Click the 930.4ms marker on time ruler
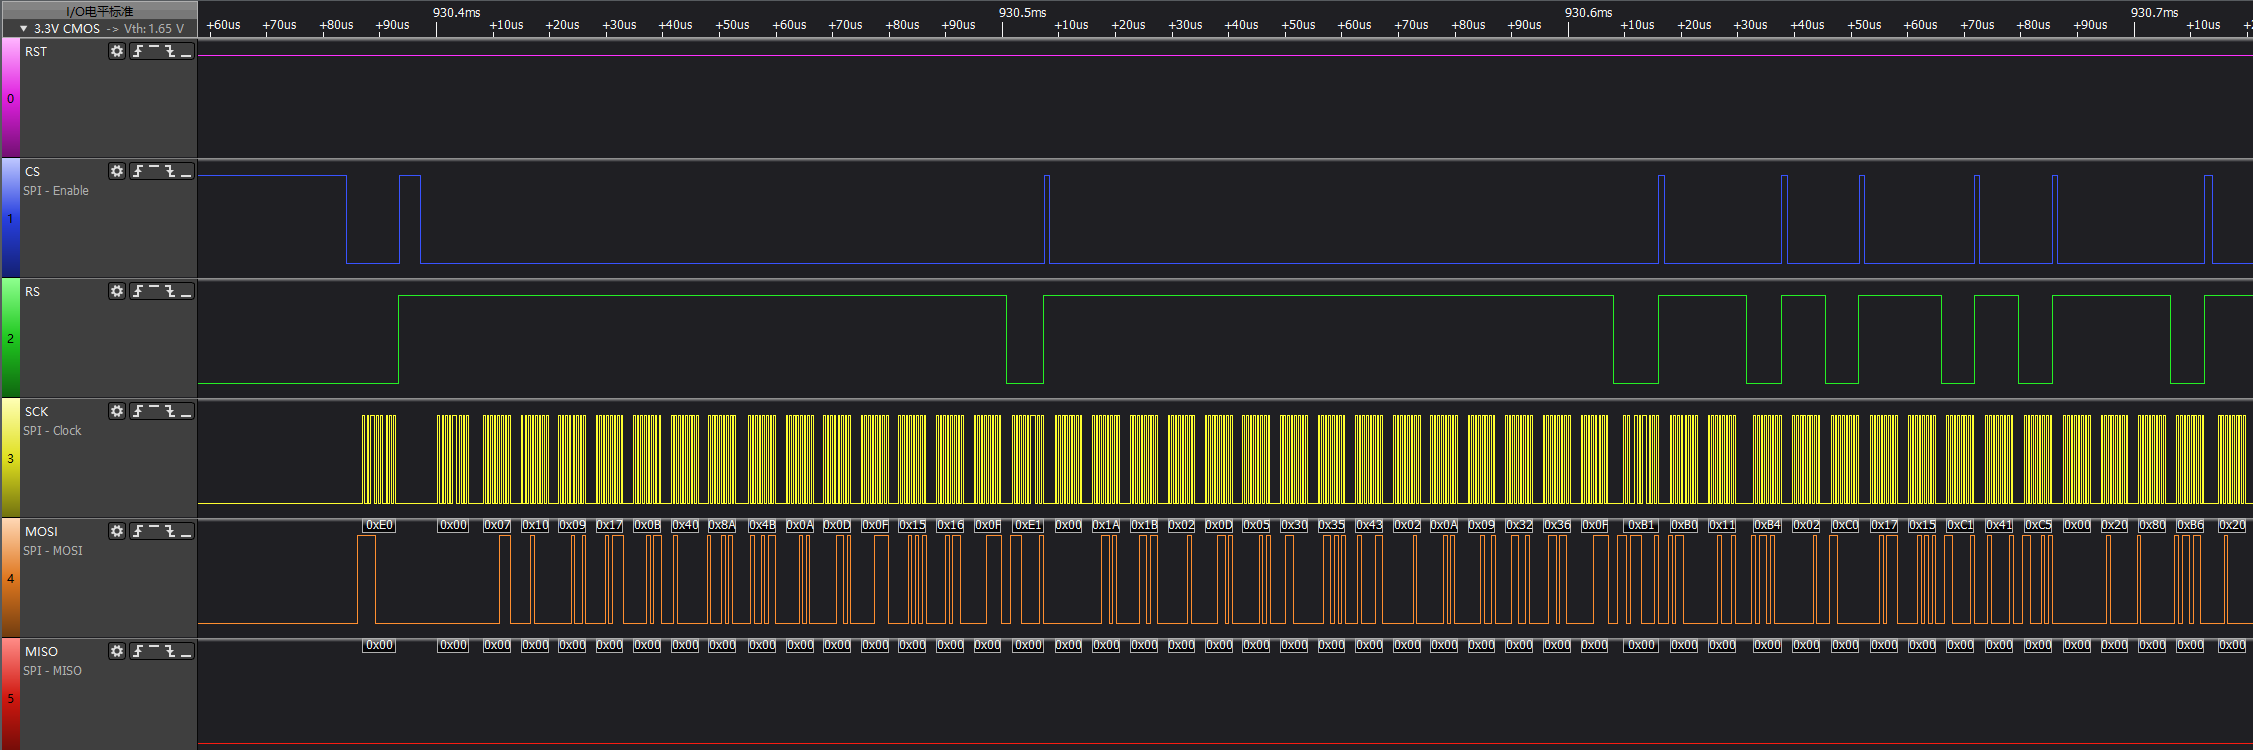Image resolution: width=2253 pixels, height=750 pixels. coord(456,13)
